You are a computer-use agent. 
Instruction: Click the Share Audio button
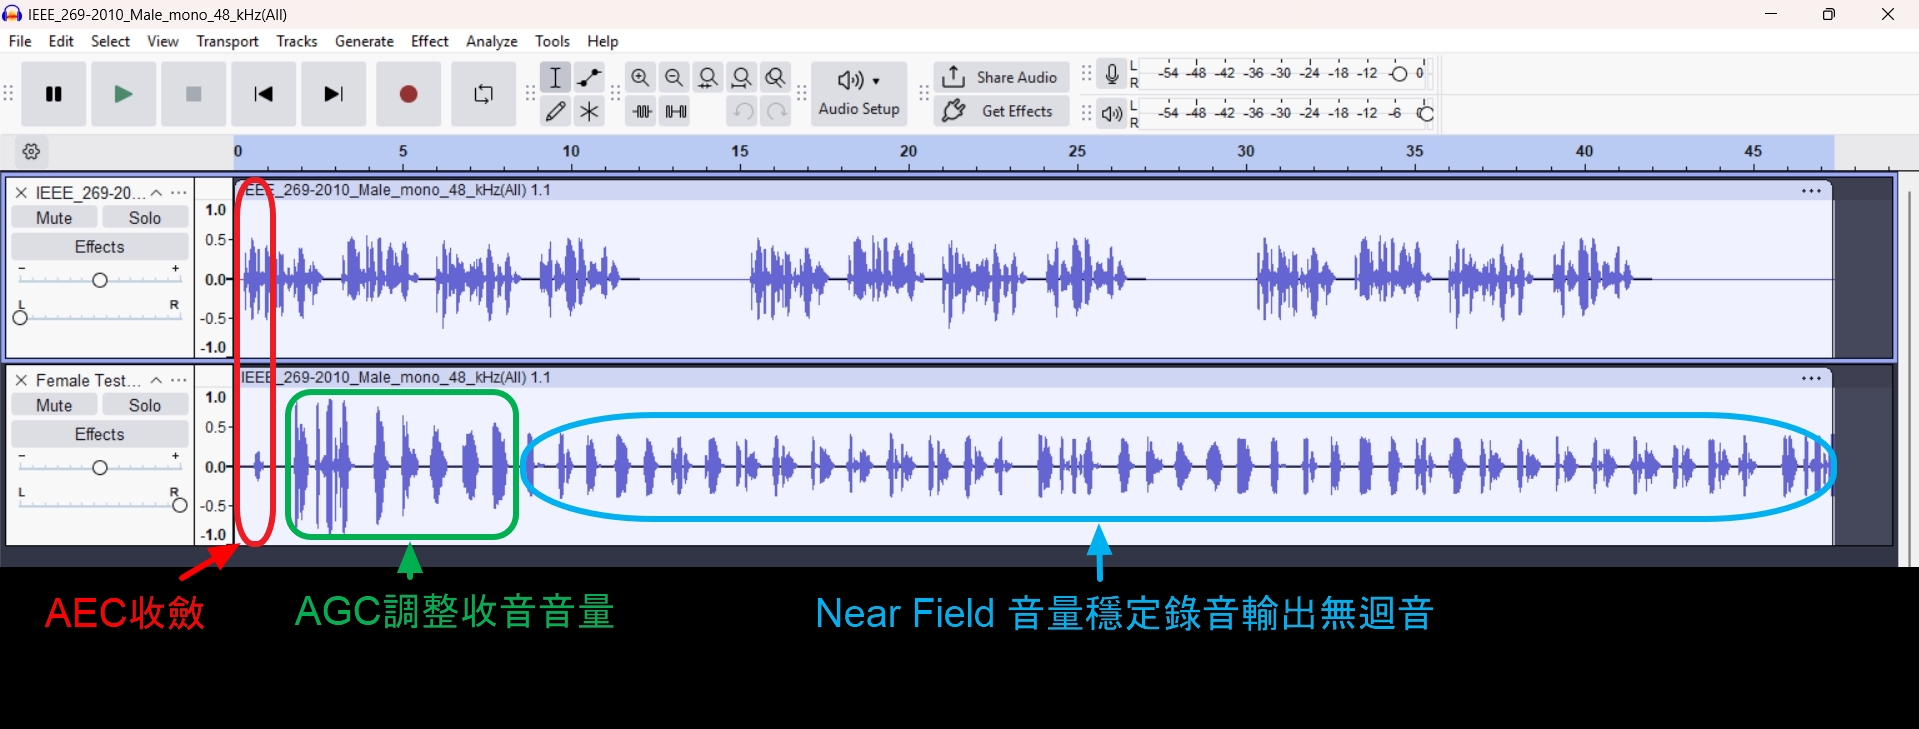tap(1000, 77)
